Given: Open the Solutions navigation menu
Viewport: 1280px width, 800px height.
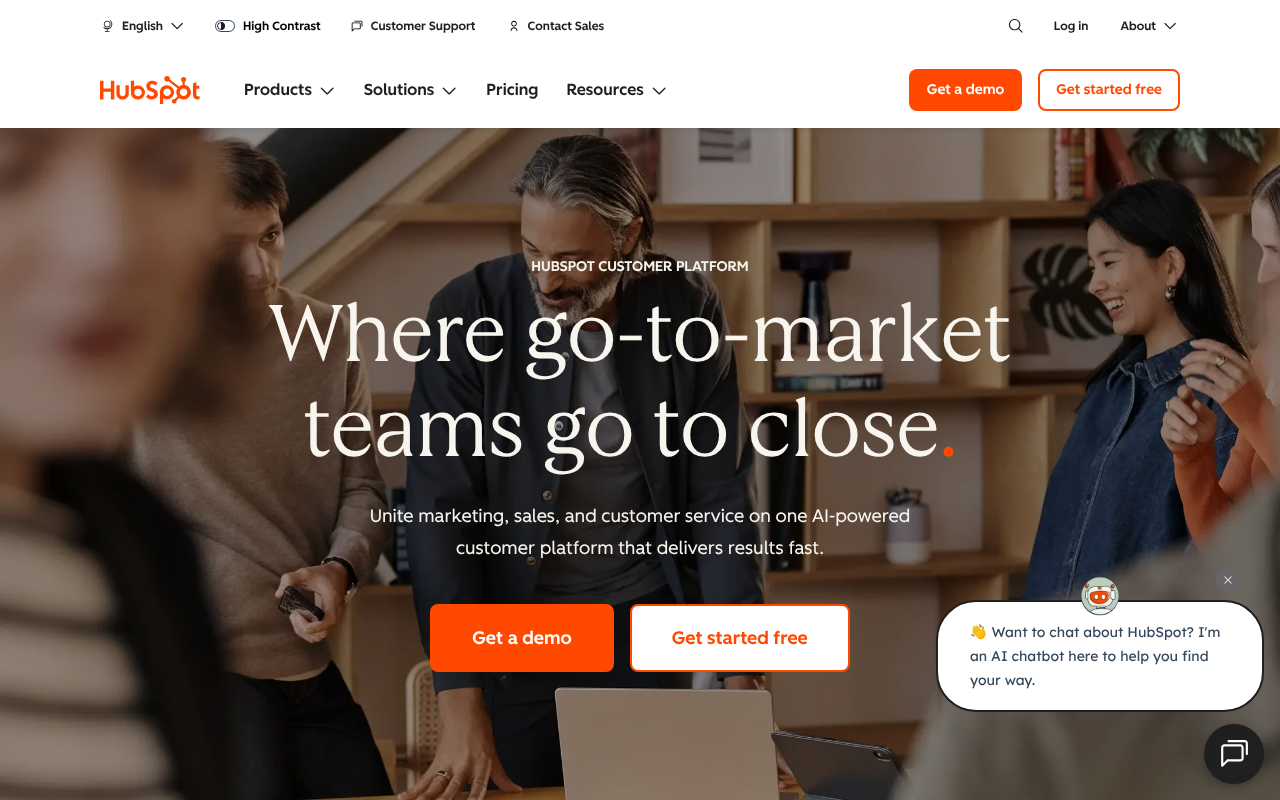Looking at the screenshot, I should pos(410,90).
